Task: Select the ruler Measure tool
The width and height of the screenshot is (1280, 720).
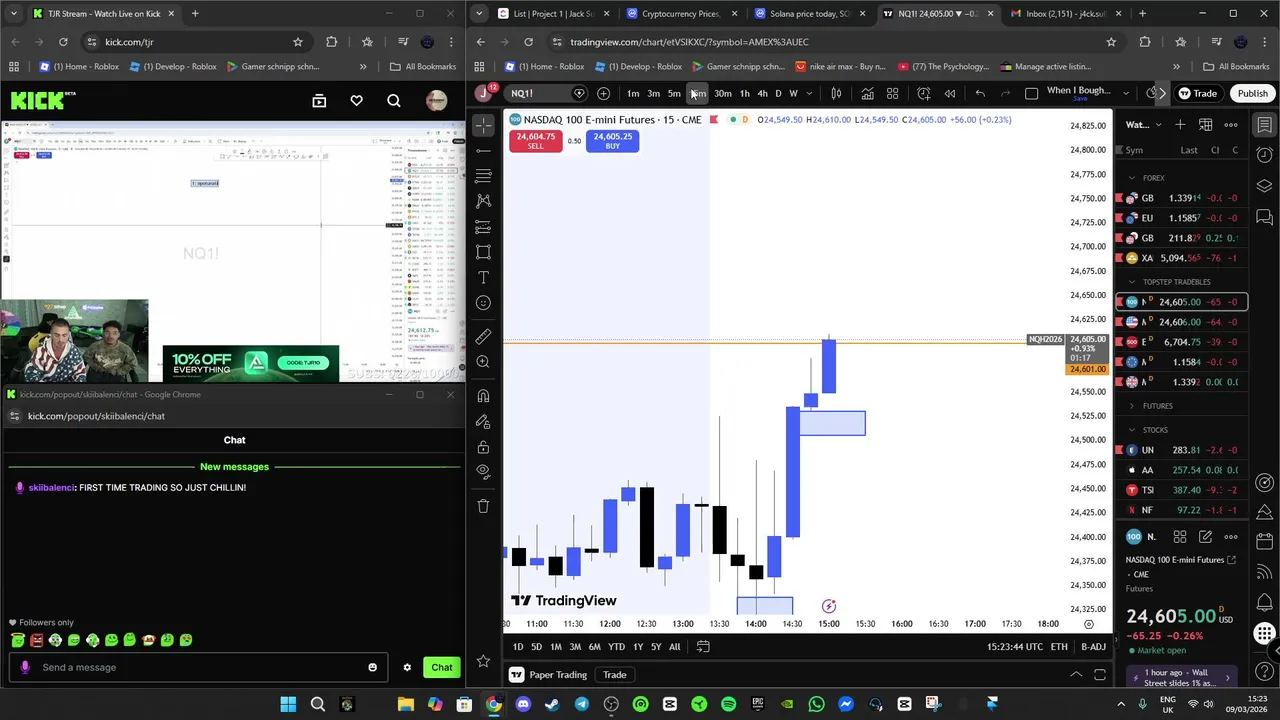Action: pos(483,337)
